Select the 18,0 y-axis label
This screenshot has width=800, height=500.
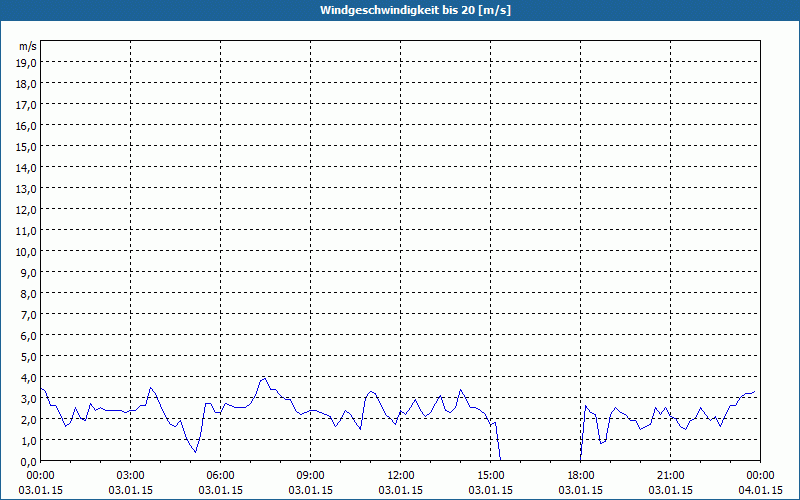28,84
